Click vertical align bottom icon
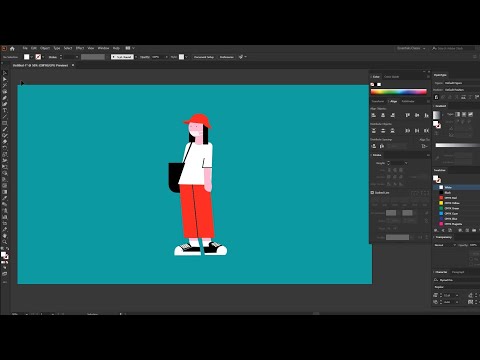480x360 pixels. [426, 115]
